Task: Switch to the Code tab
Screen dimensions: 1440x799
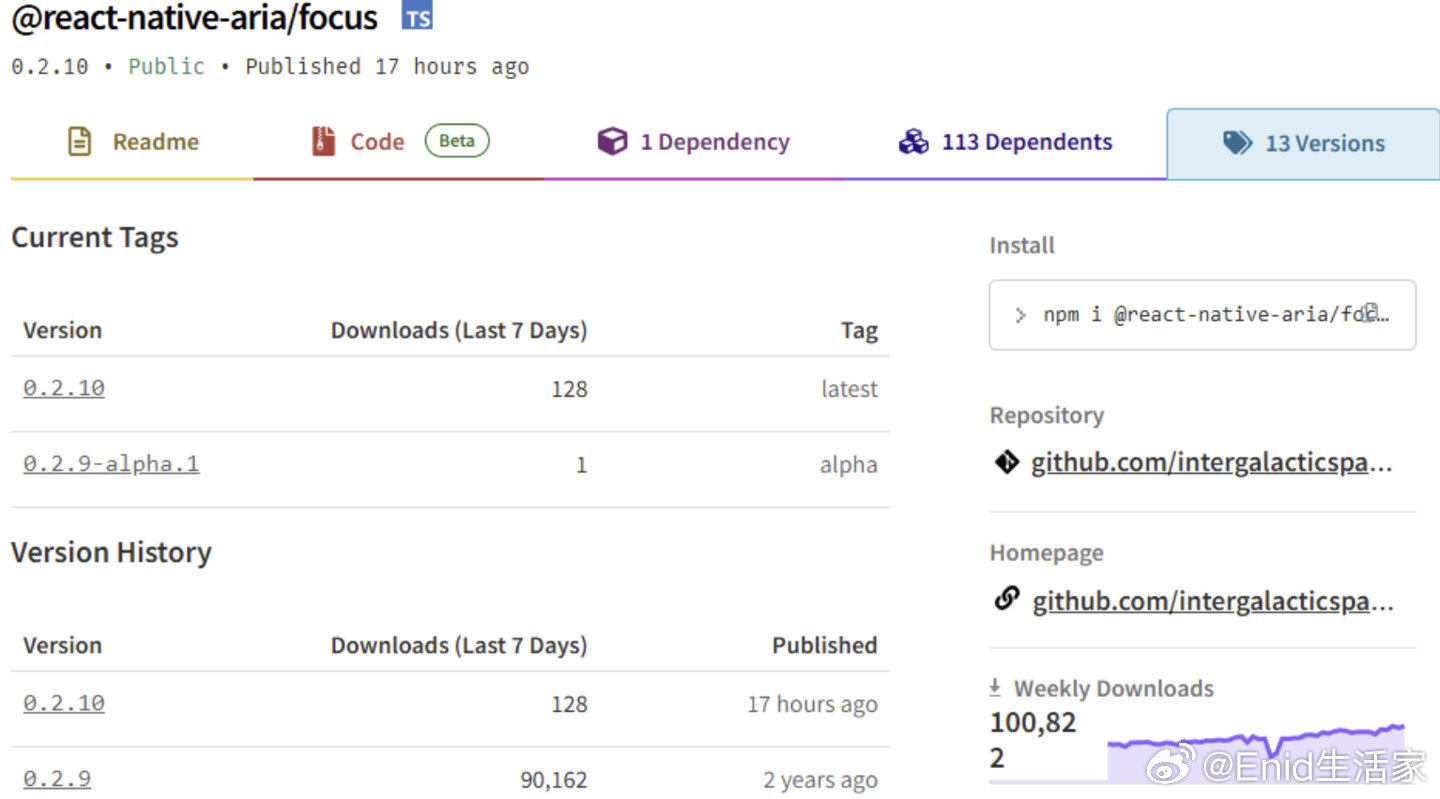Action: click(399, 142)
